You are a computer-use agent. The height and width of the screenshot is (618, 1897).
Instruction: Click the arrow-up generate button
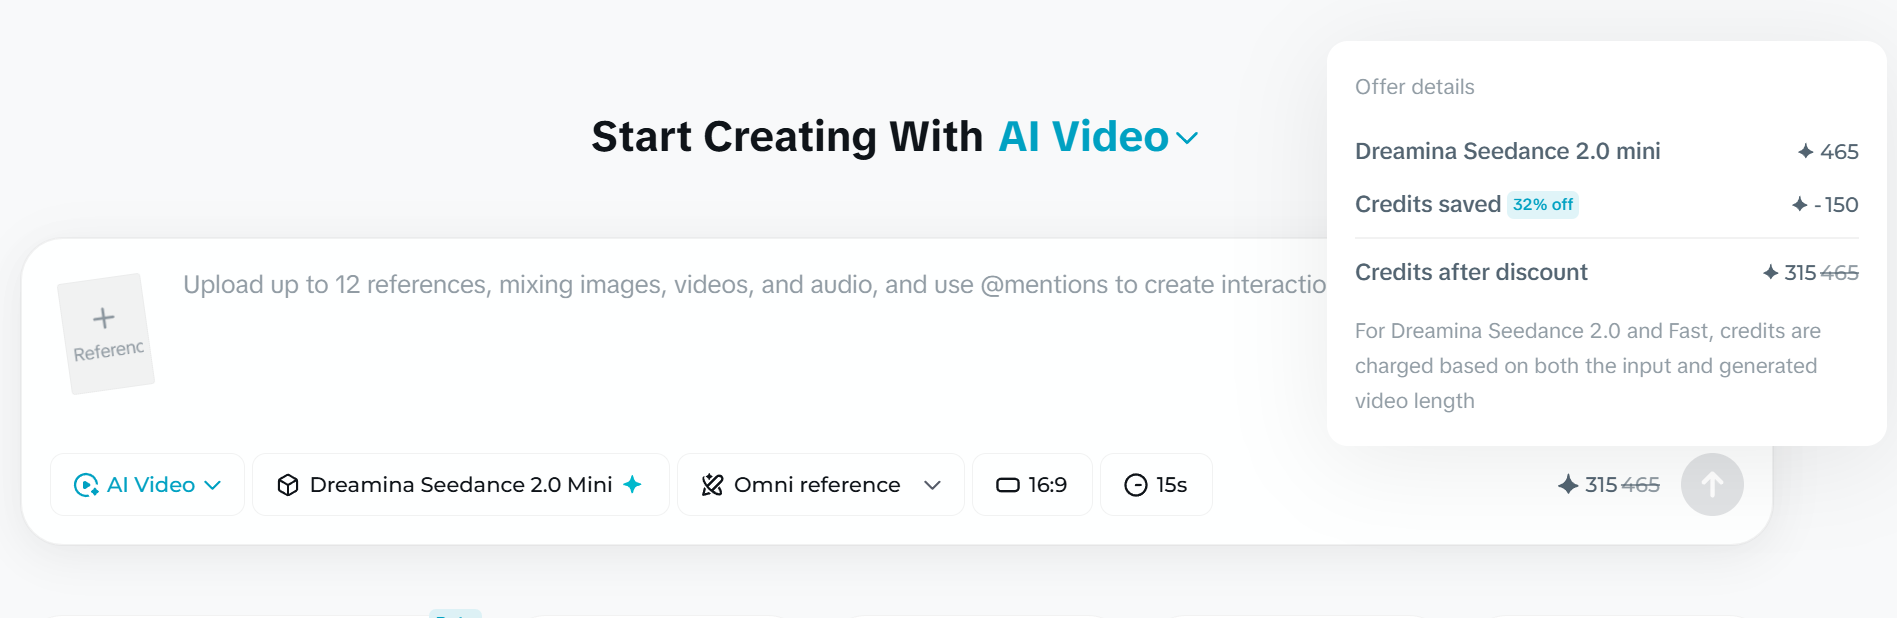(x=1712, y=485)
